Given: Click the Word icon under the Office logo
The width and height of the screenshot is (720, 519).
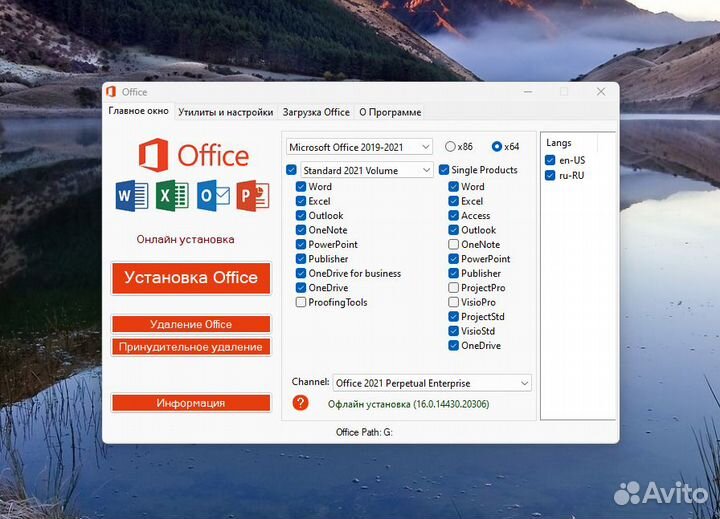Looking at the screenshot, I should click(x=132, y=196).
